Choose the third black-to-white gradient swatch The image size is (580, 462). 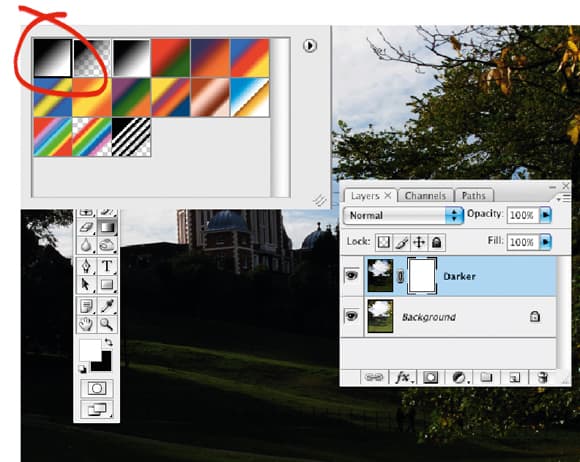(131, 58)
